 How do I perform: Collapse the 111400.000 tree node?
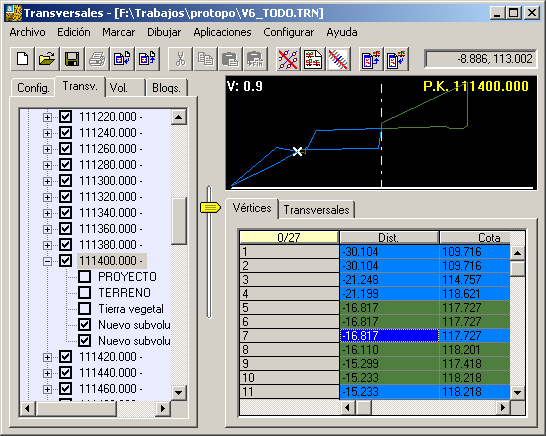[x=47, y=261]
